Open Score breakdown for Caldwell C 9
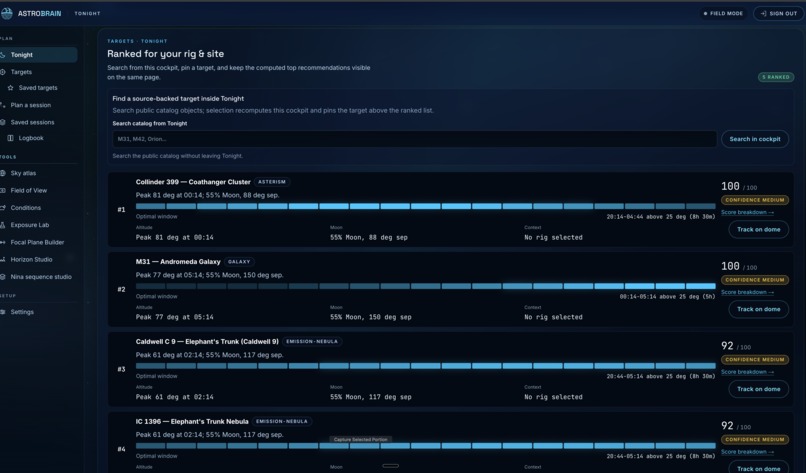 [747, 372]
